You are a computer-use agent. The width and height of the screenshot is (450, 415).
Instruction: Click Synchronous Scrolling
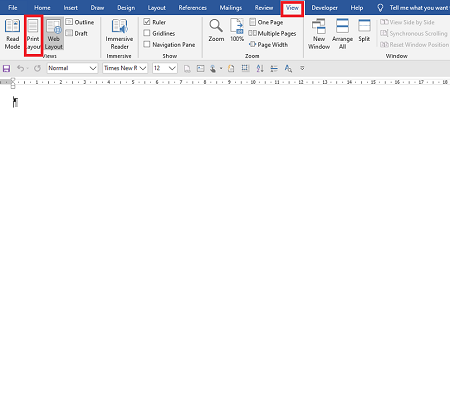414,33
